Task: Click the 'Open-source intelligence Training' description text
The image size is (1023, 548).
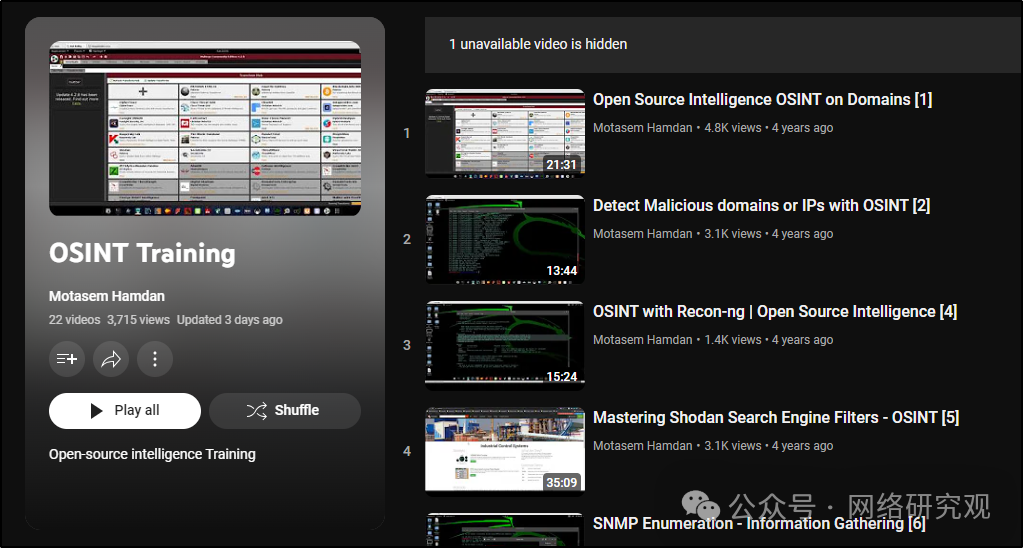Action: point(152,454)
